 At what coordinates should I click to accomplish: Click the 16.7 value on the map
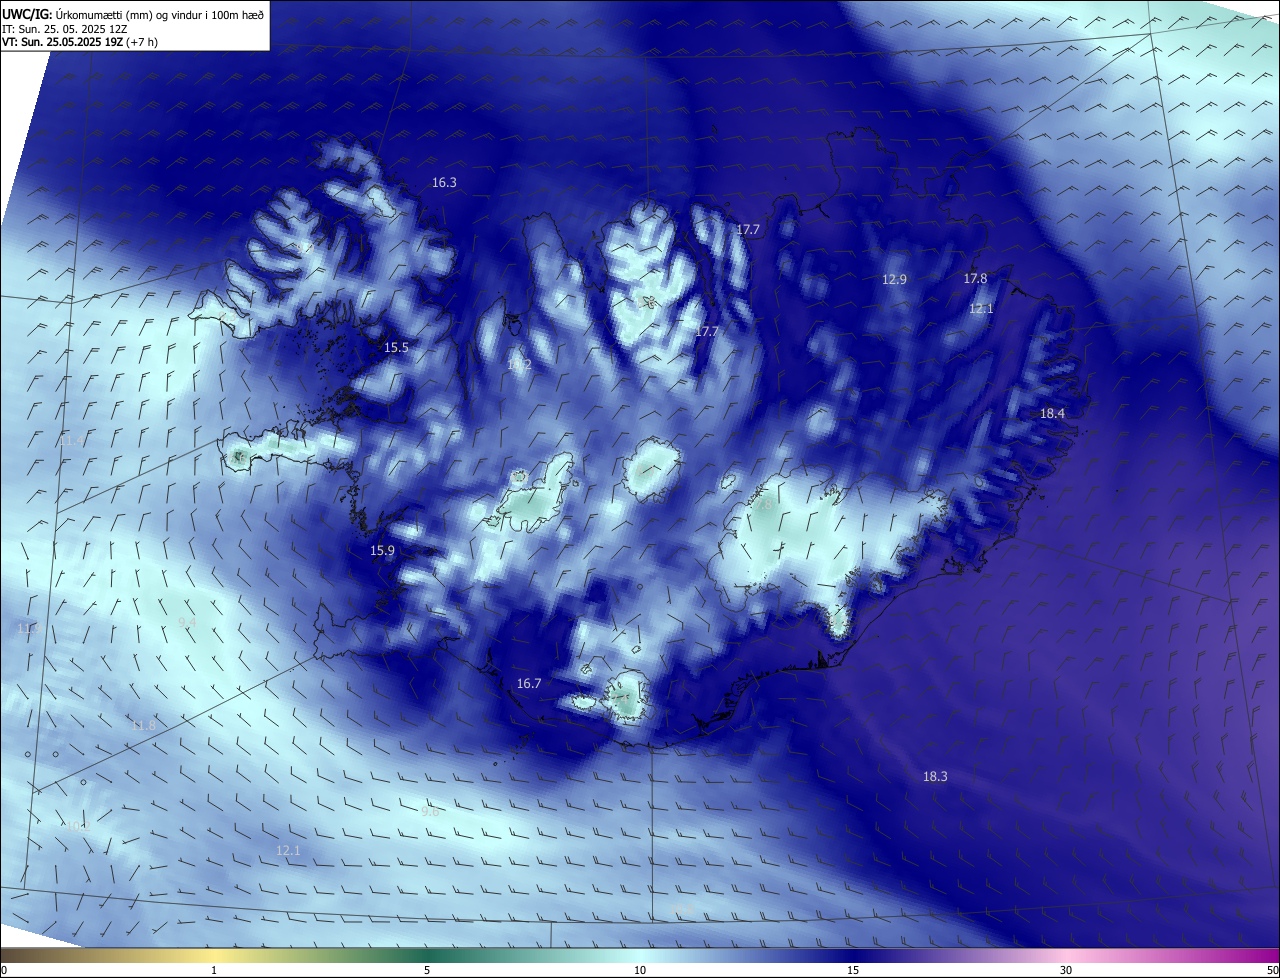529,684
